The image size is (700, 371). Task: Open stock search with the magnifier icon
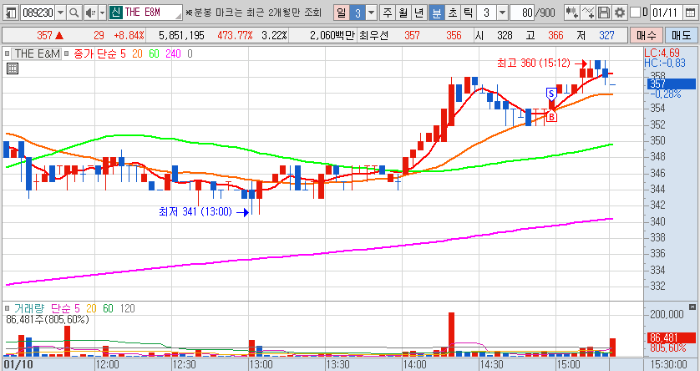click(75, 13)
